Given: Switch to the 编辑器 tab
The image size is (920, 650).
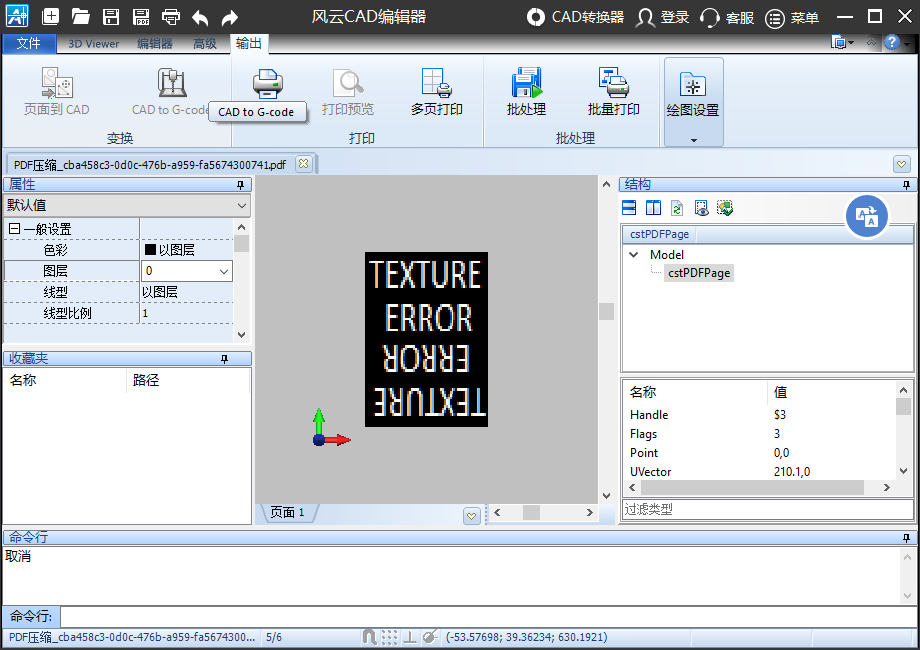Looking at the screenshot, I should 155,44.
